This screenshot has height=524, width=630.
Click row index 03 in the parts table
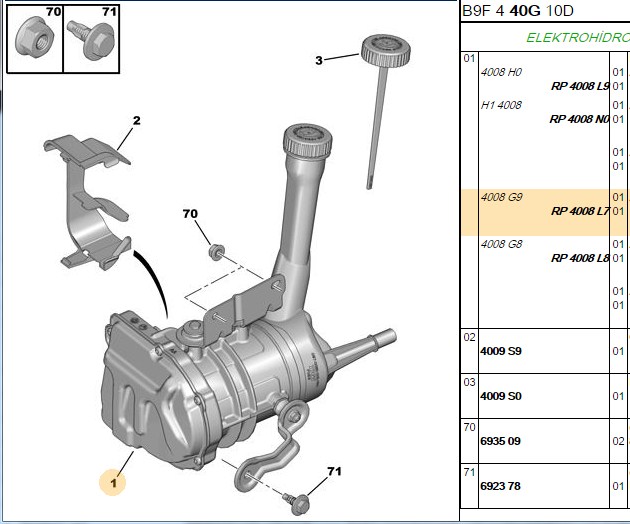tap(469, 382)
